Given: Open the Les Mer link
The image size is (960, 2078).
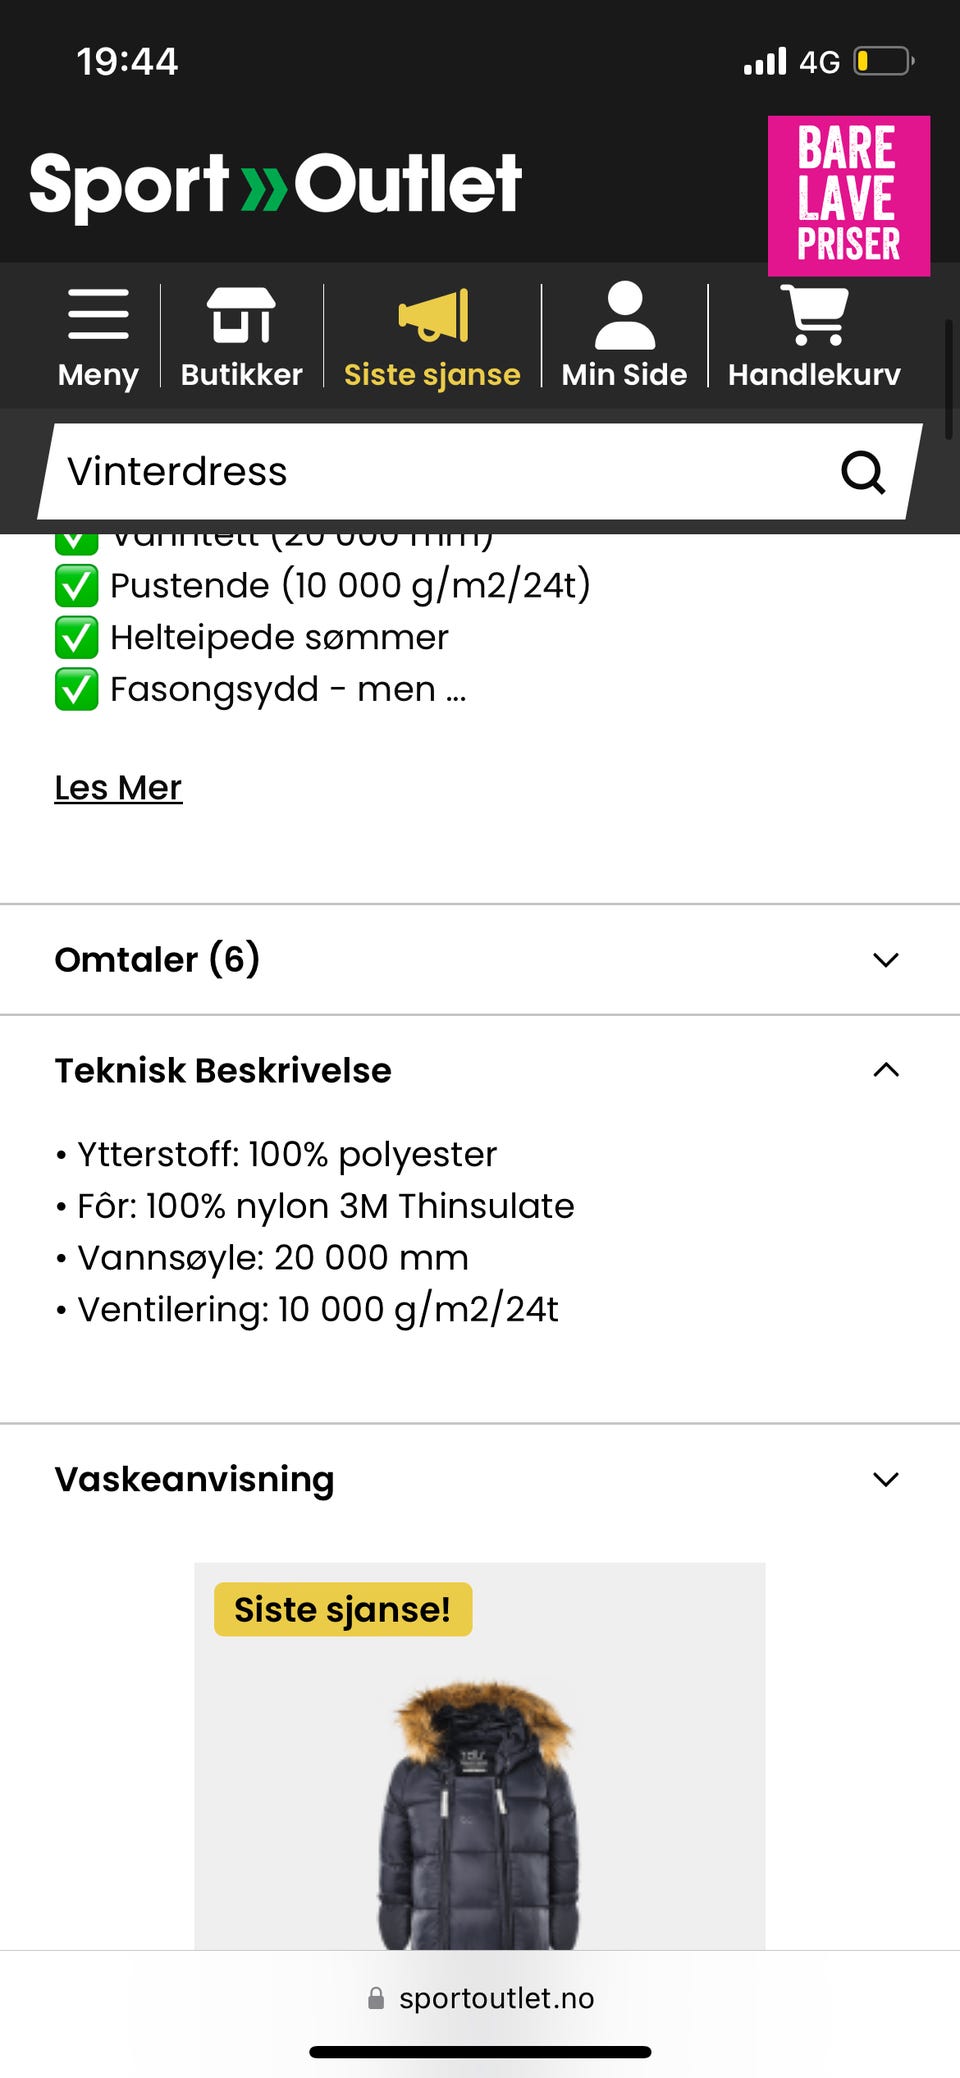Looking at the screenshot, I should click(118, 788).
